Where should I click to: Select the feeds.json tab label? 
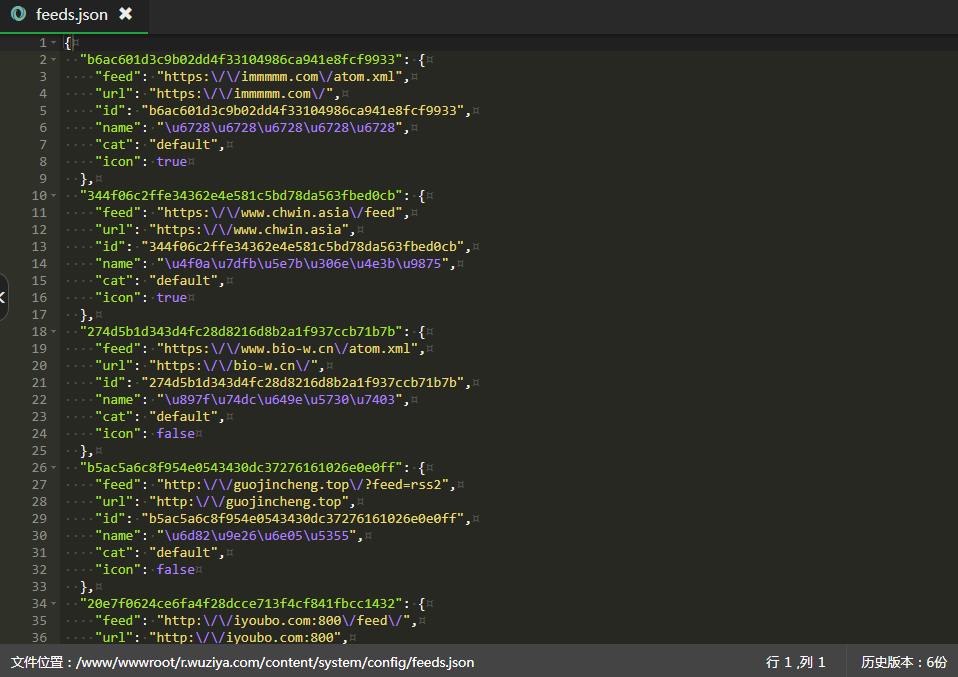click(x=71, y=14)
